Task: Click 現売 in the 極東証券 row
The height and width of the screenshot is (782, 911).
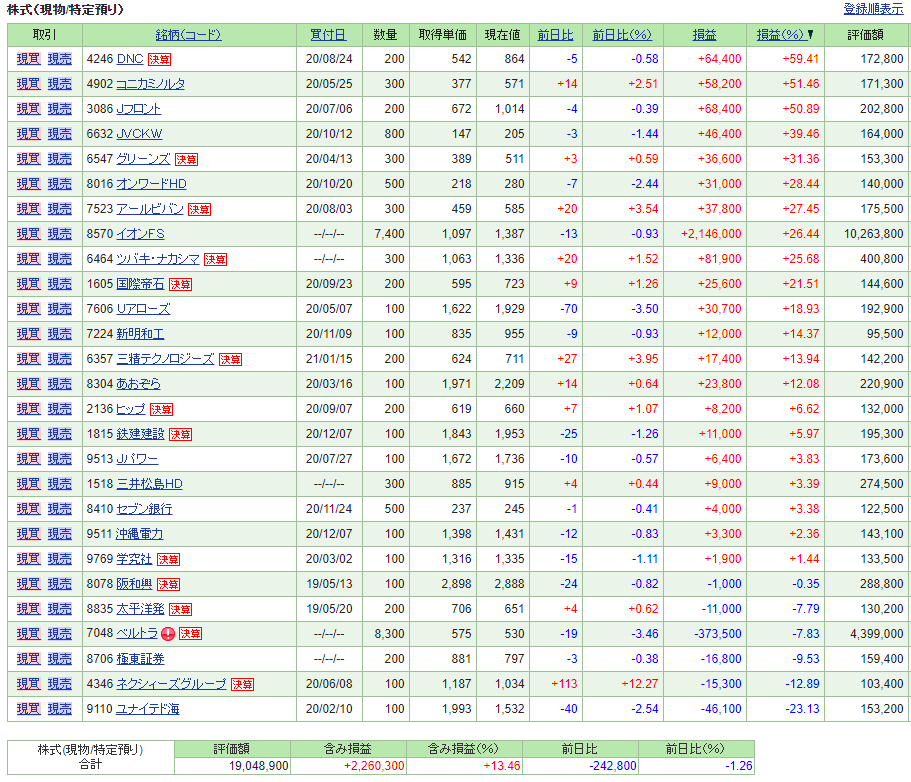Action: [60, 658]
